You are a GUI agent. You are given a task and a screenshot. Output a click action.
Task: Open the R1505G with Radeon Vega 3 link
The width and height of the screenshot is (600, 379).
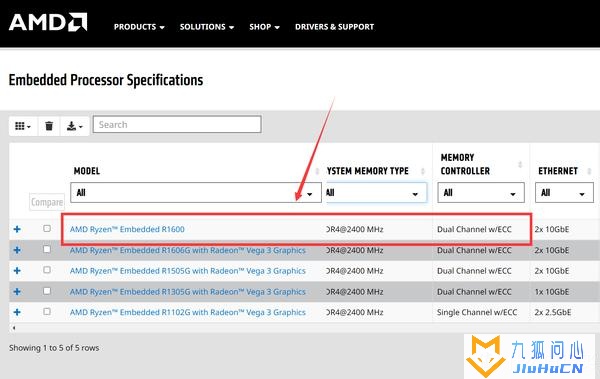(188, 271)
